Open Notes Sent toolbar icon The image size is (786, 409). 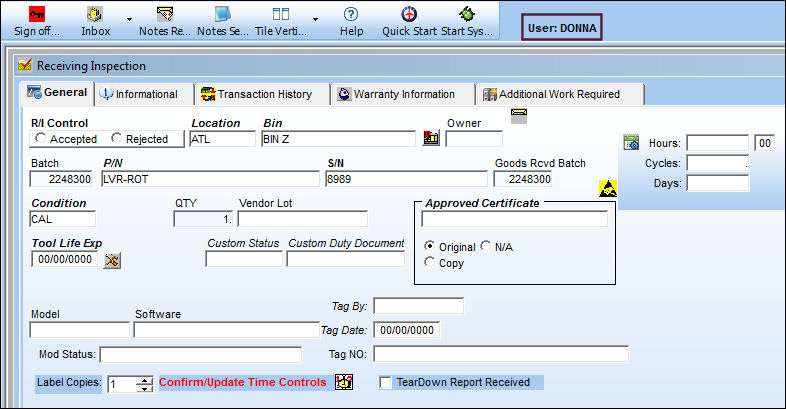click(x=223, y=14)
